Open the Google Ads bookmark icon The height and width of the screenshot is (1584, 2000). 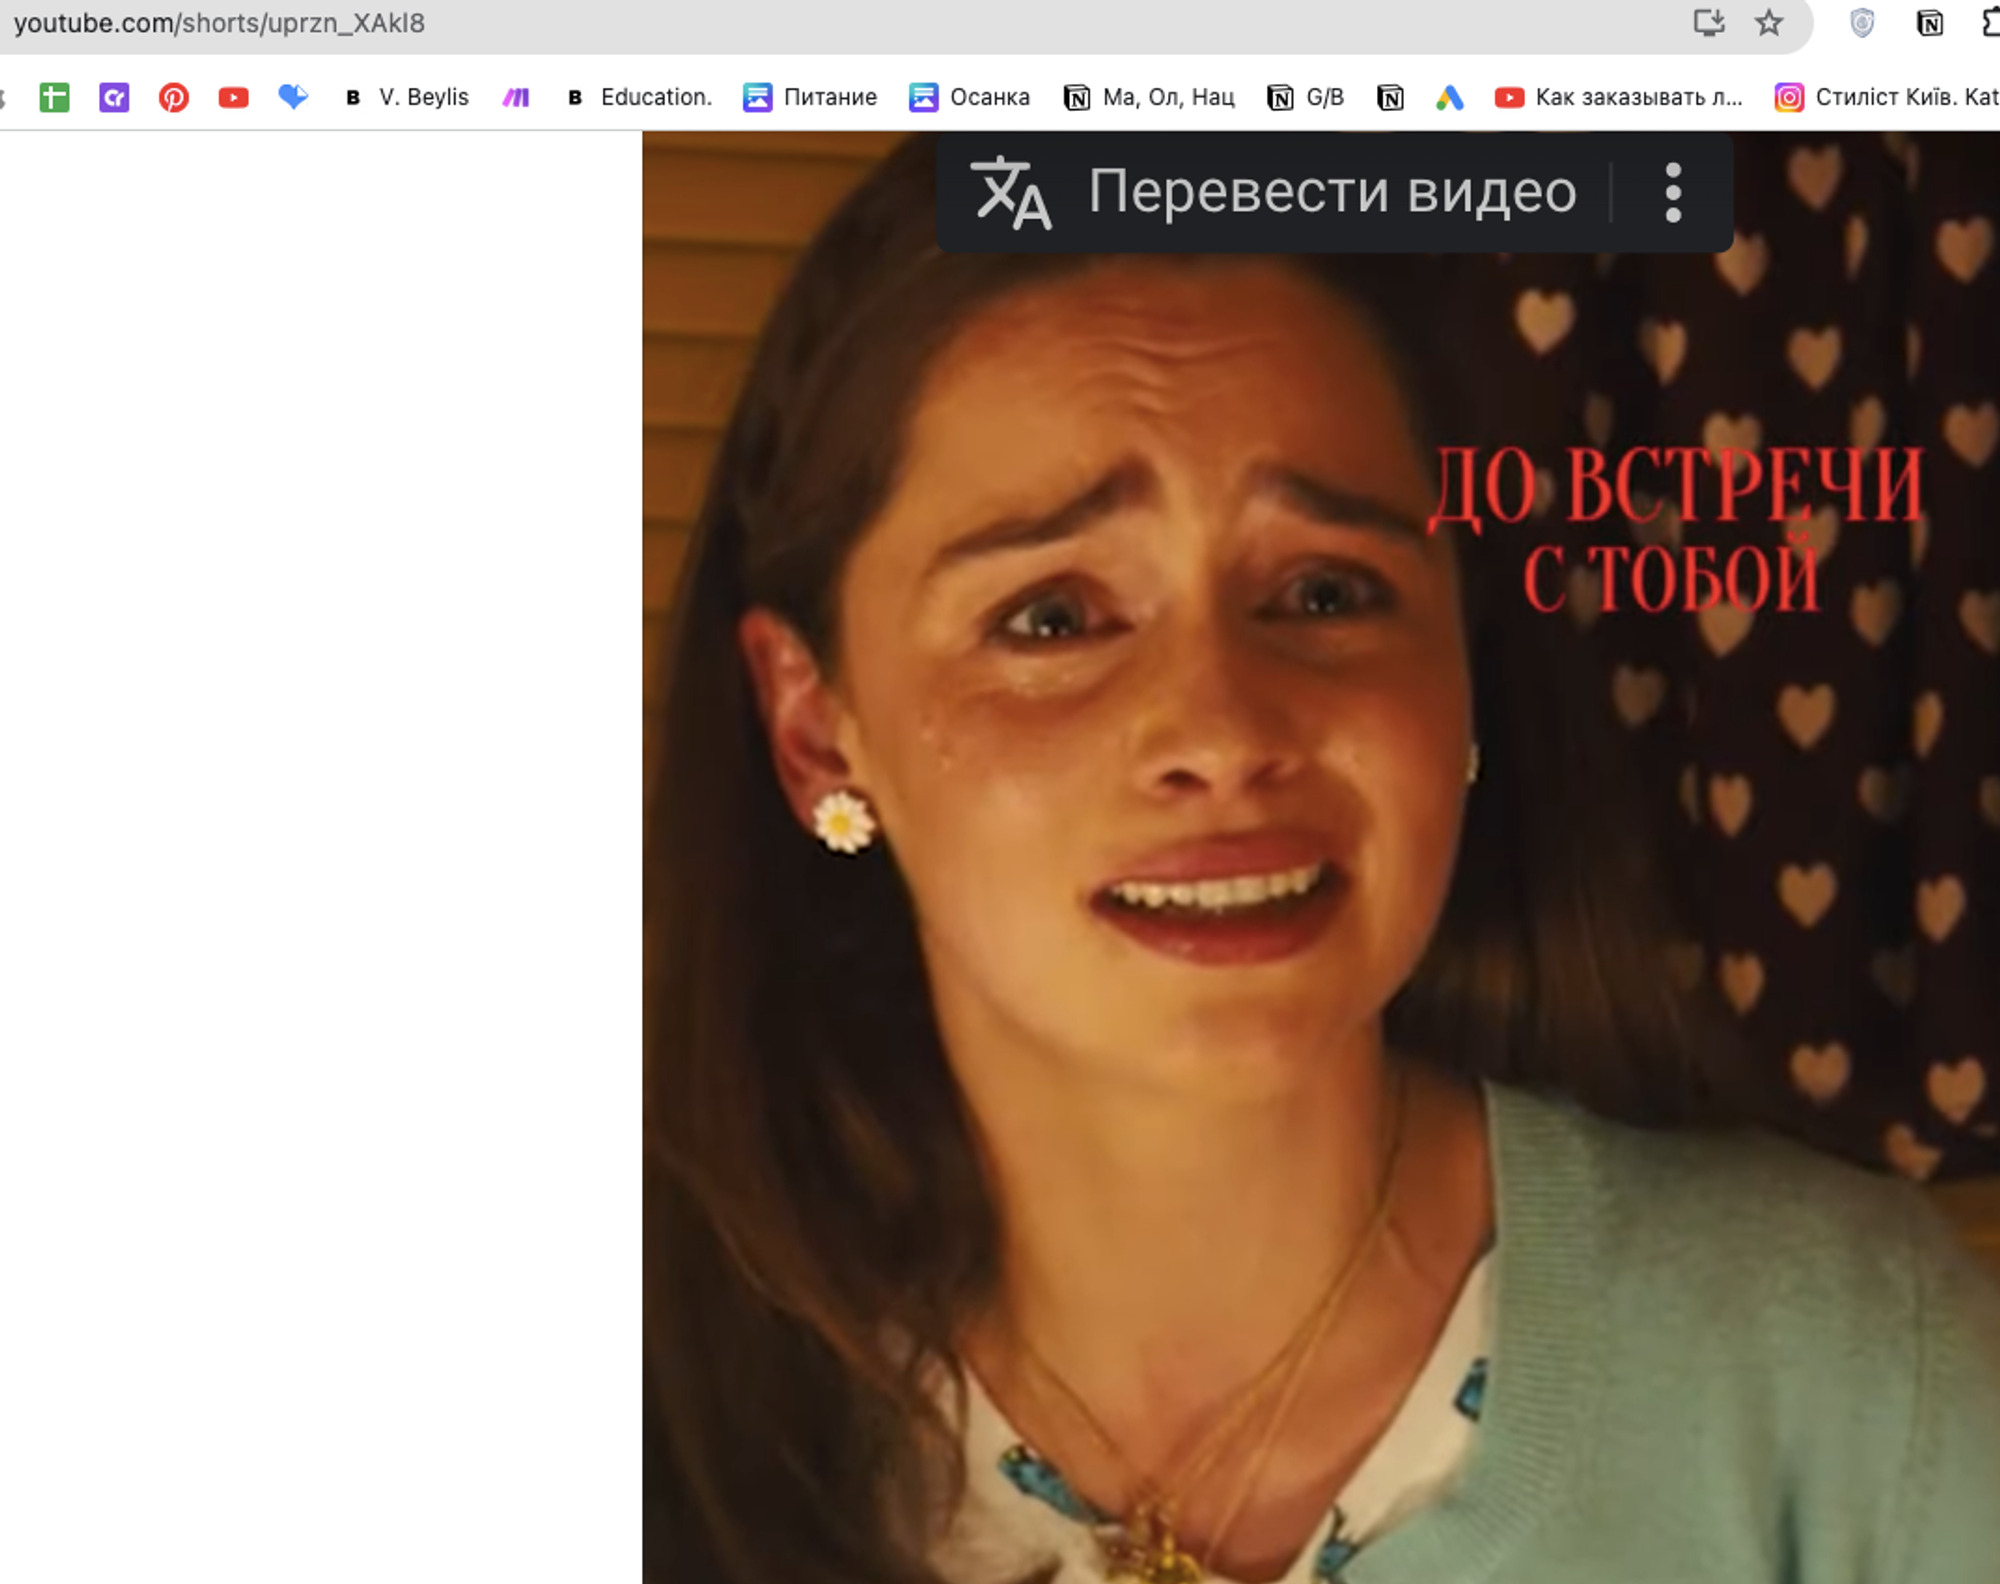(x=1449, y=97)
